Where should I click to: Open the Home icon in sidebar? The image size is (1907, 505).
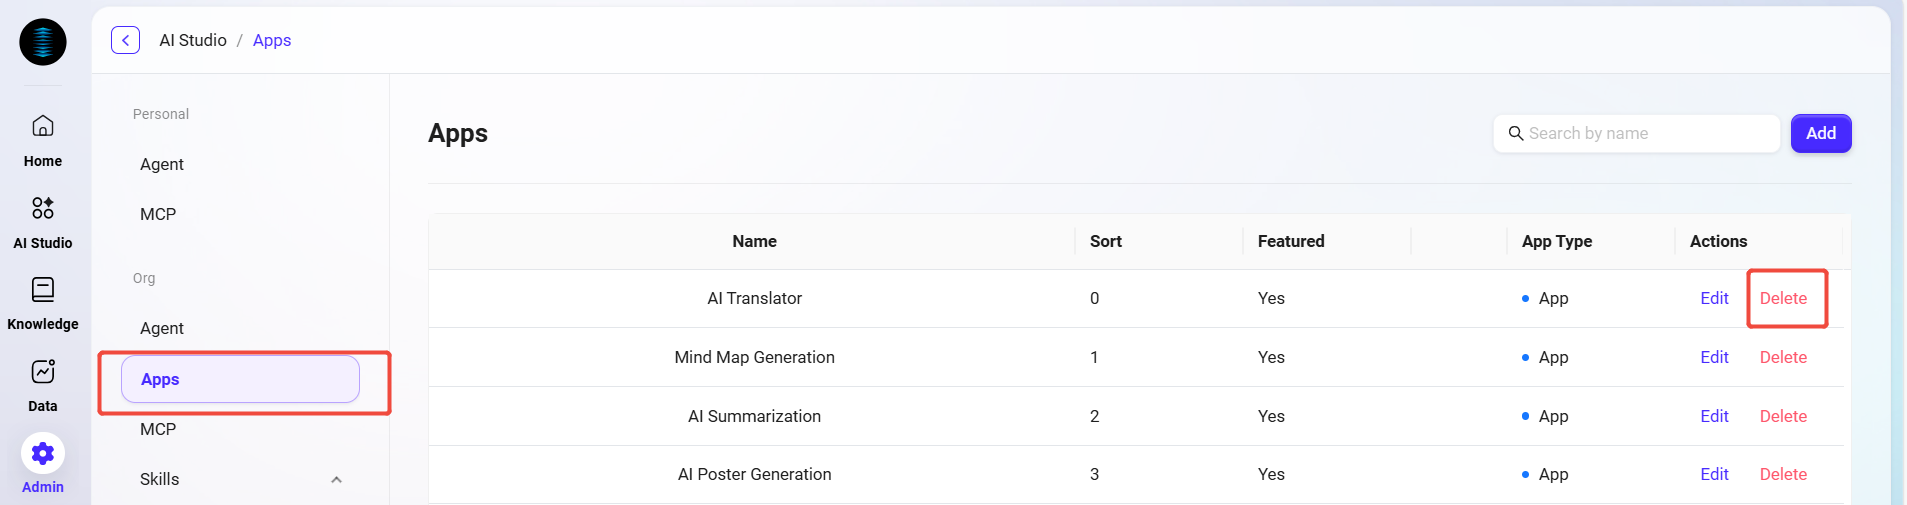coord(43,126)
